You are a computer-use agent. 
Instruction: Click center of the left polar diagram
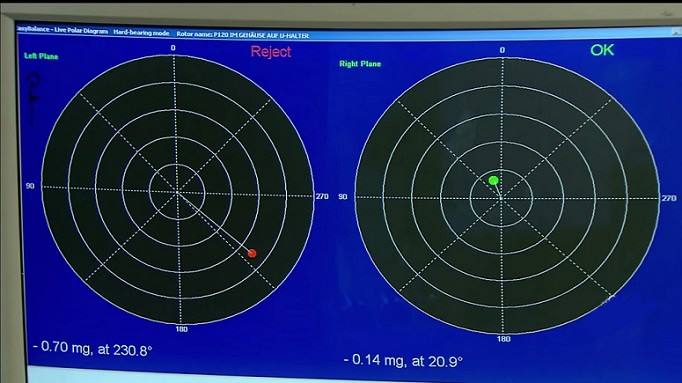pos(177,191)
